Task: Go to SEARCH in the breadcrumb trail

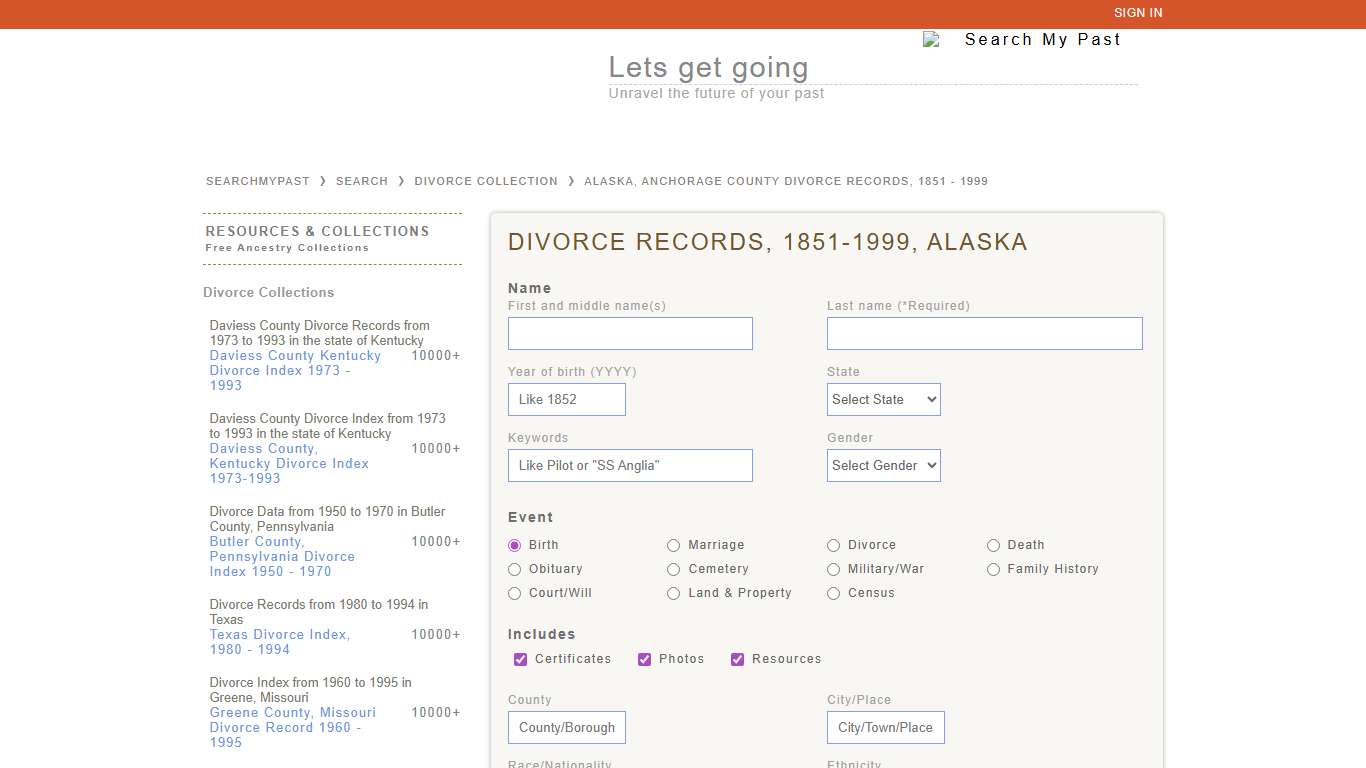Action: pyautogui.click(x=362, y=181)
